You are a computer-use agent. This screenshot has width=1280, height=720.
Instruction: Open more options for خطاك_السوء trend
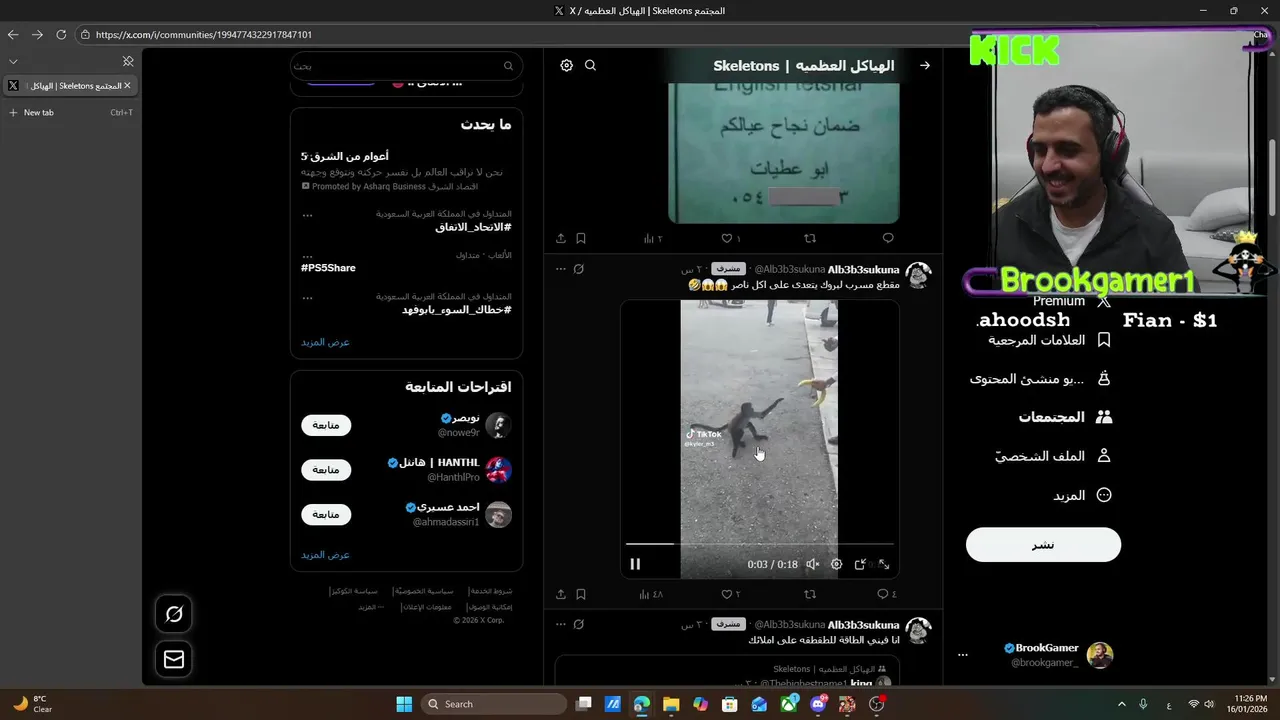pyautogui.click(x=307, y=297)
